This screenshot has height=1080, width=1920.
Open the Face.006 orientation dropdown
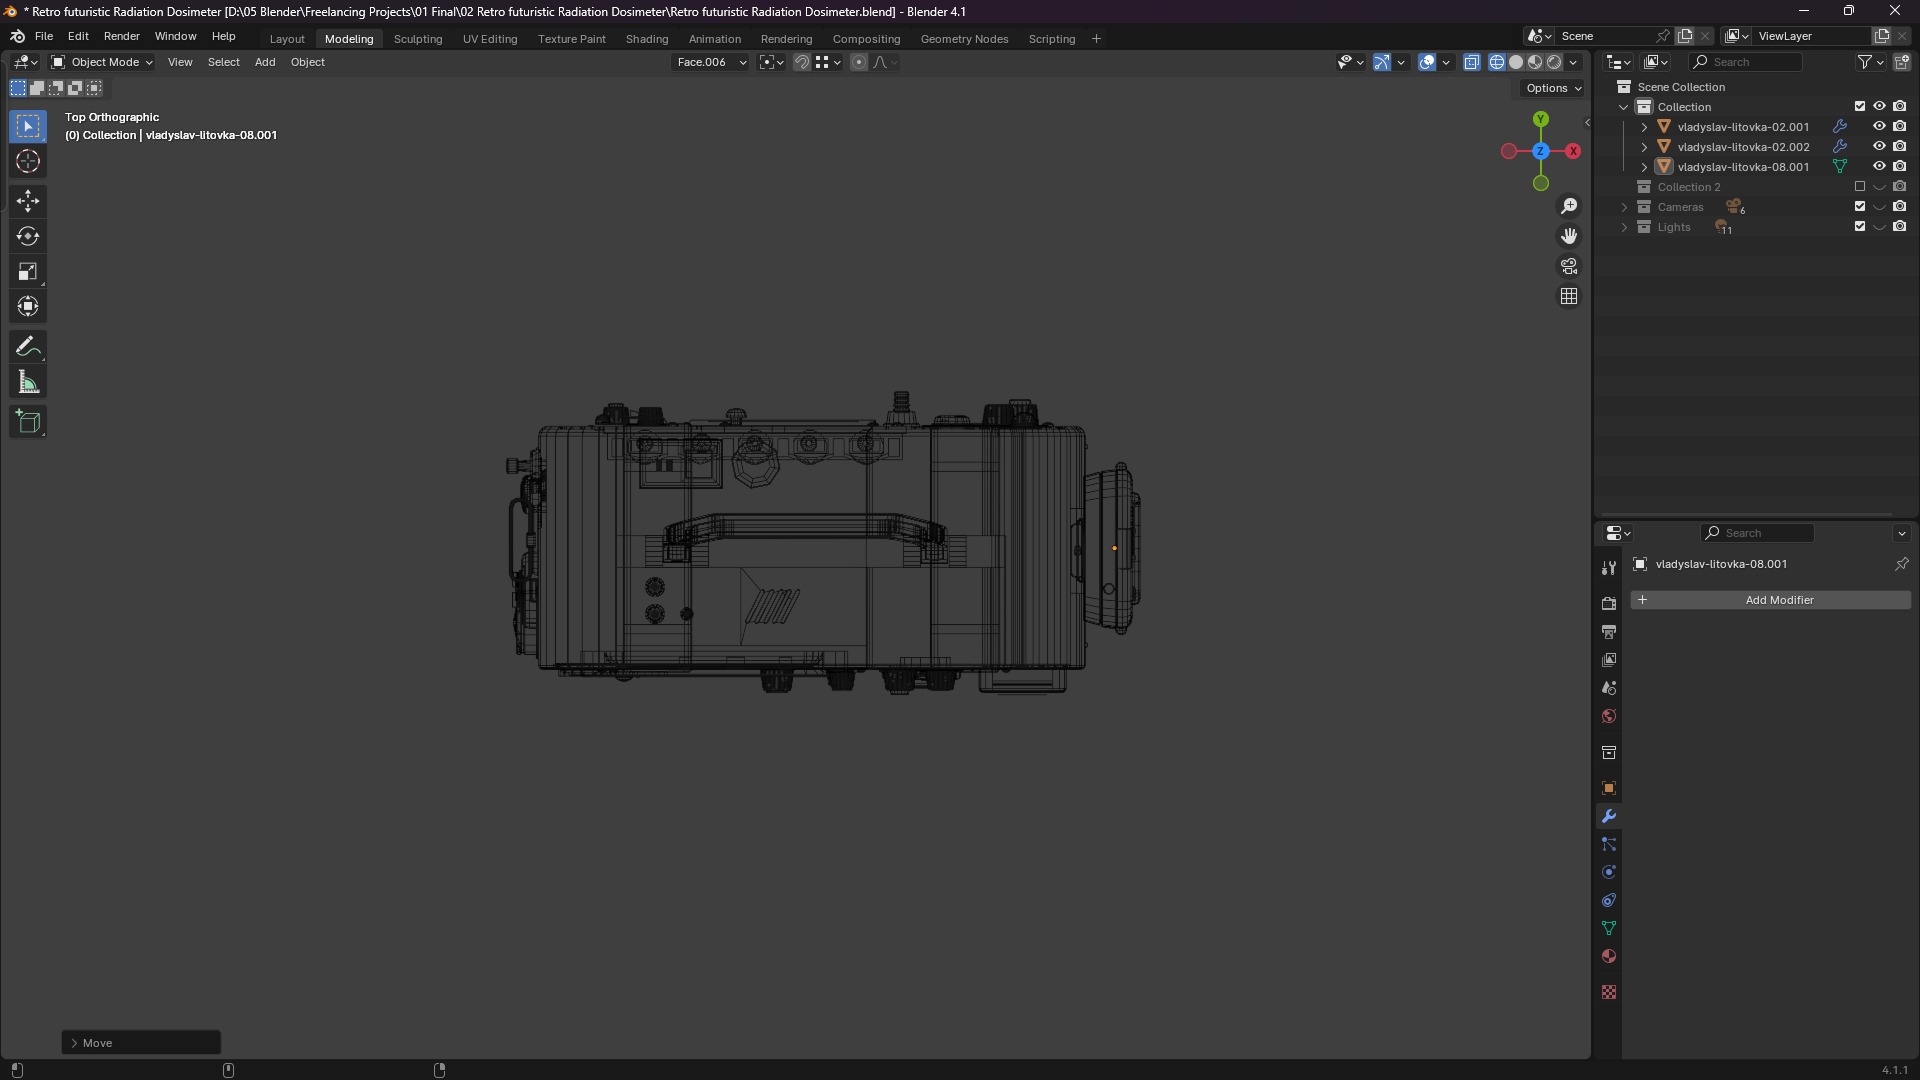click(x=711, y=62)
